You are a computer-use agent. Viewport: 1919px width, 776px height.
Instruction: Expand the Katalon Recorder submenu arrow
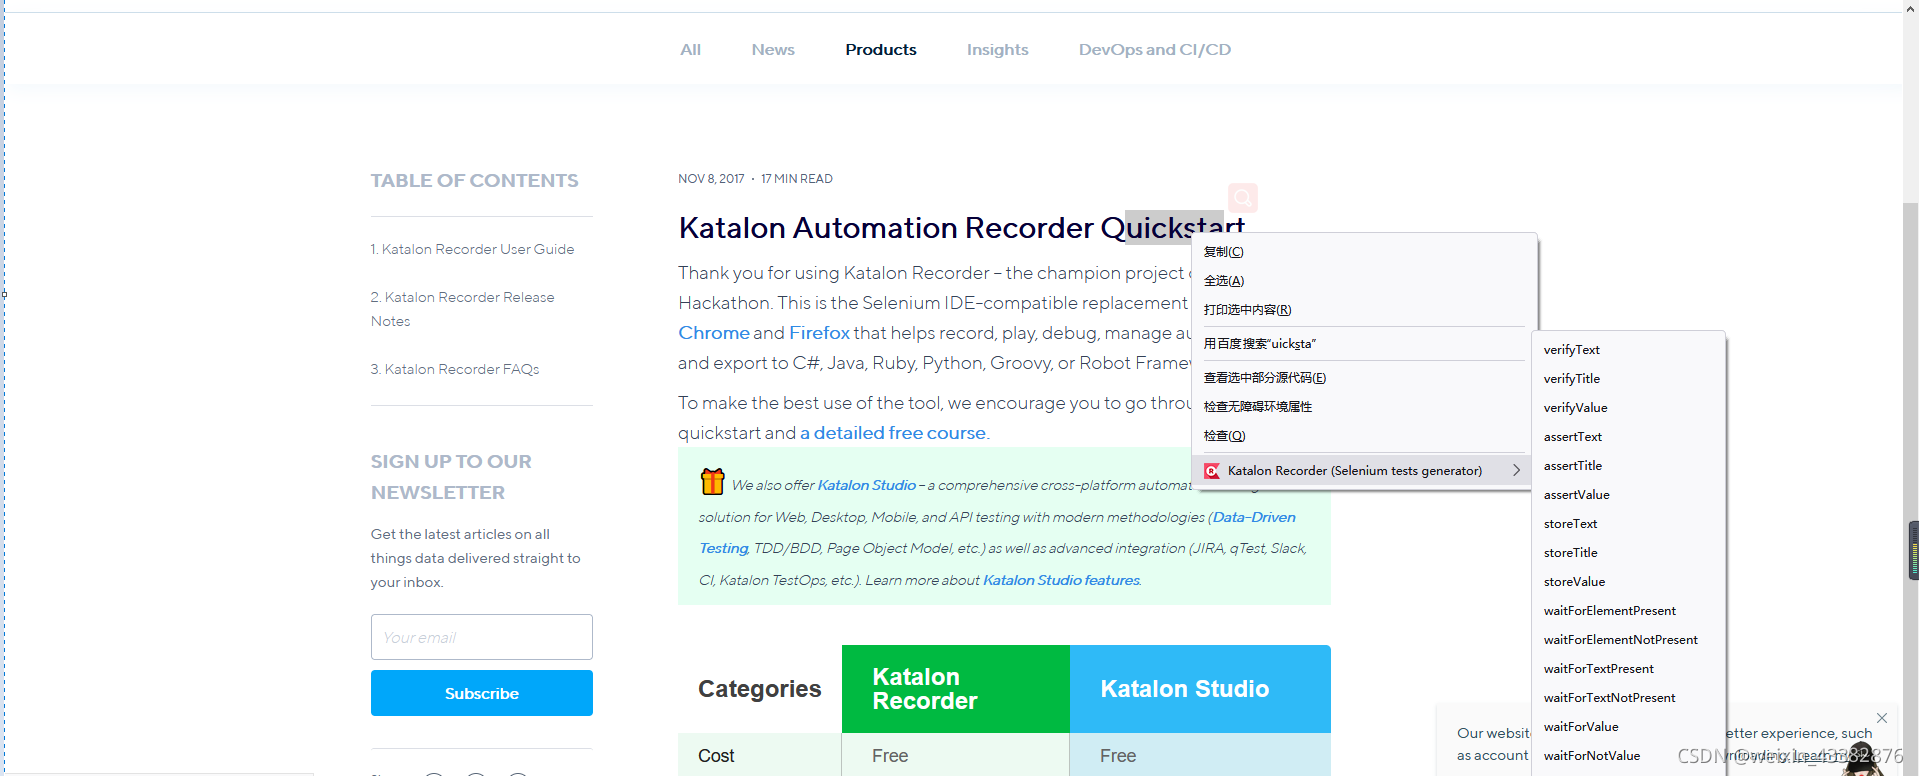click(1516, 470)
